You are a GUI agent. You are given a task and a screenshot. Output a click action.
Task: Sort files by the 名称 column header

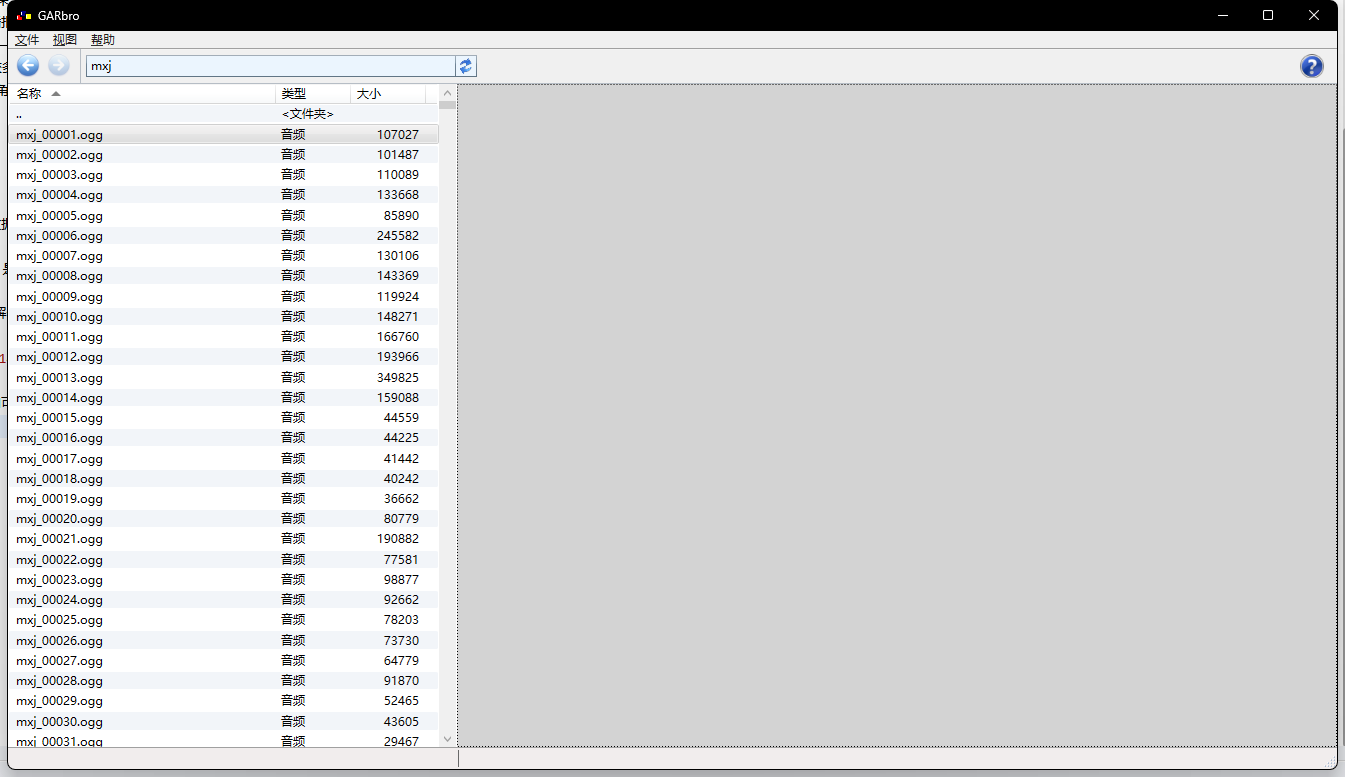pyautogui.click(x=142, y=94)
